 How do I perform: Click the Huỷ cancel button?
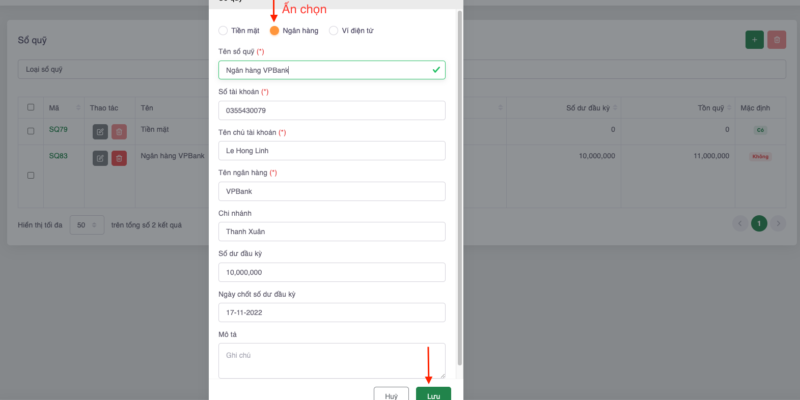click(391, 394)
